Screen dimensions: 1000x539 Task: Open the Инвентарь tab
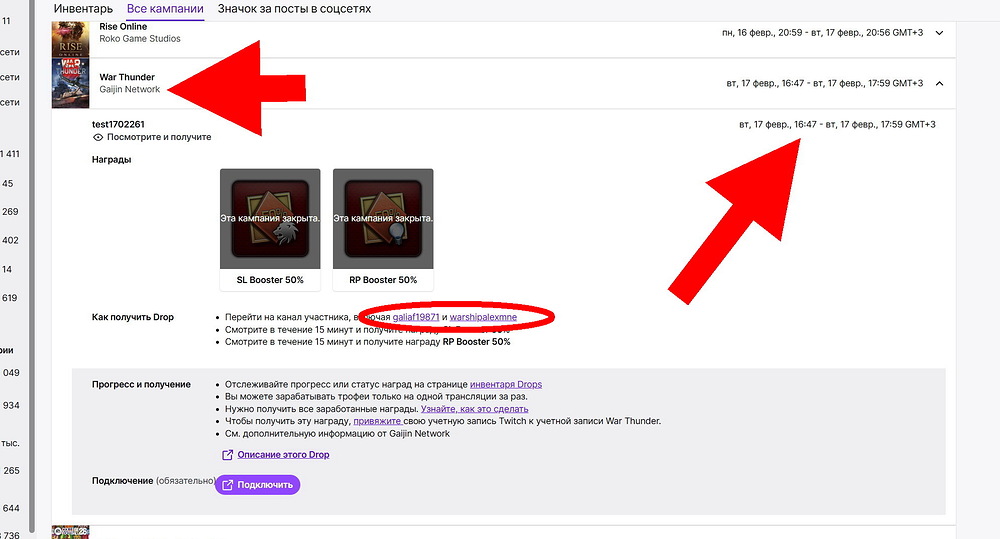click(84, 9)
